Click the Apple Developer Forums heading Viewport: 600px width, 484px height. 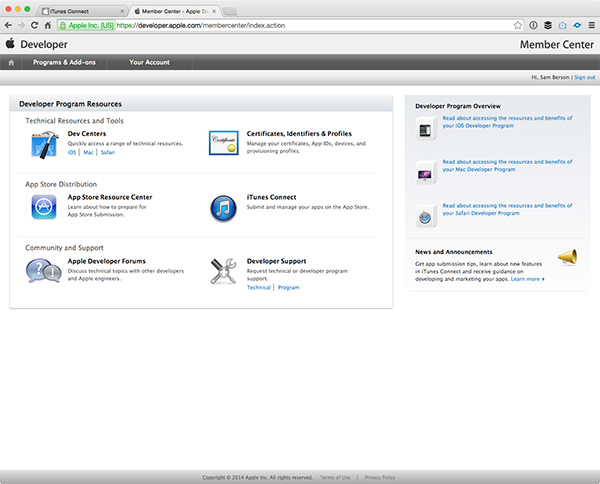[x=107, y=261]
